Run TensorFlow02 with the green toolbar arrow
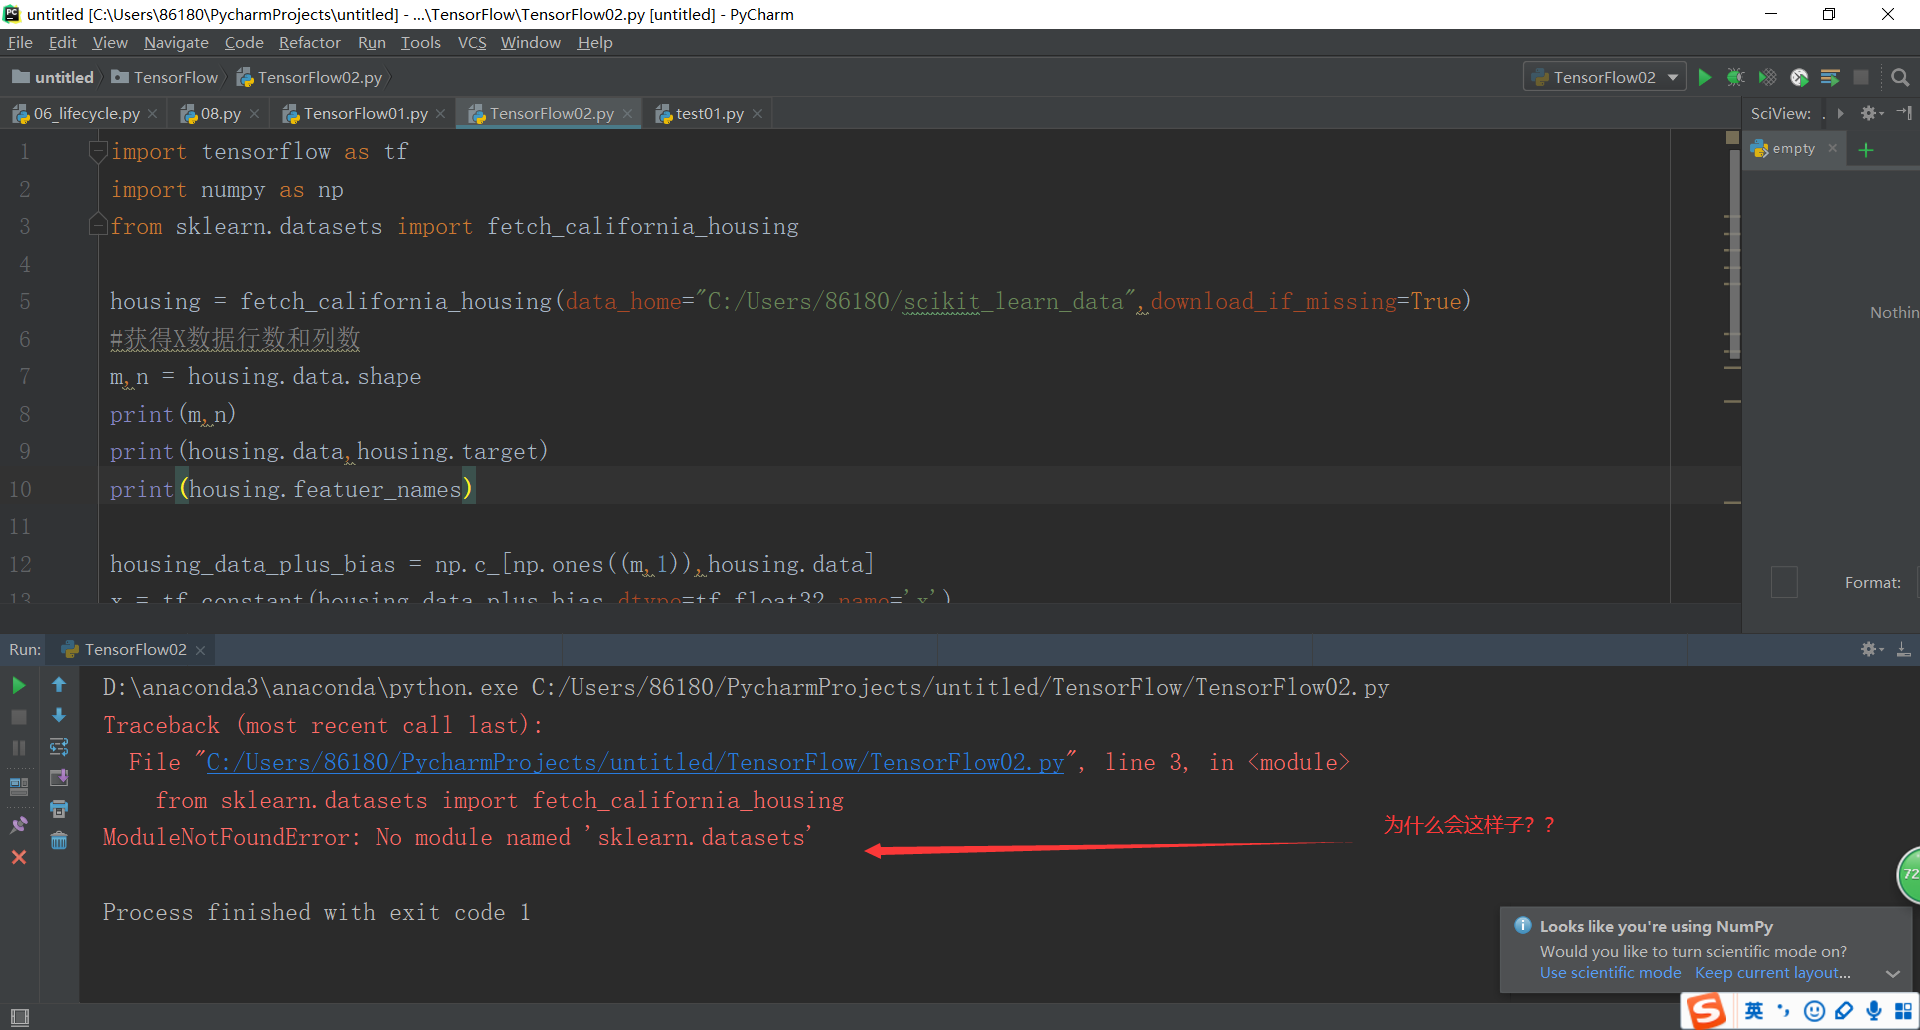Viewport: 1920px width, 1030px height. [1705, 77]
